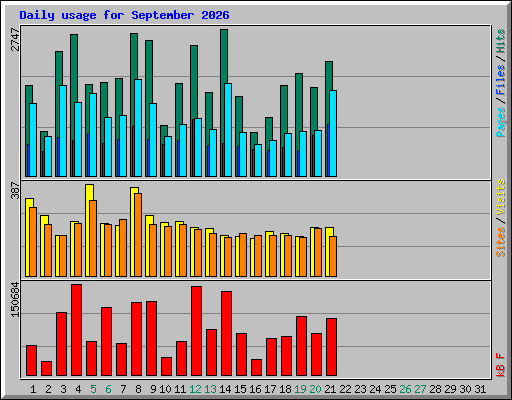Click day 14 on the x-axis
The width and height of the screenshot is (512, 400).
[225, 389]
